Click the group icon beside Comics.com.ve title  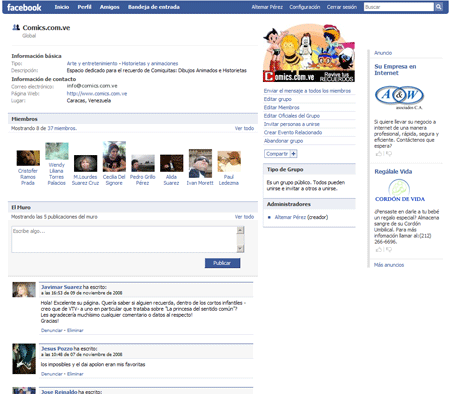tap(16, 27)
